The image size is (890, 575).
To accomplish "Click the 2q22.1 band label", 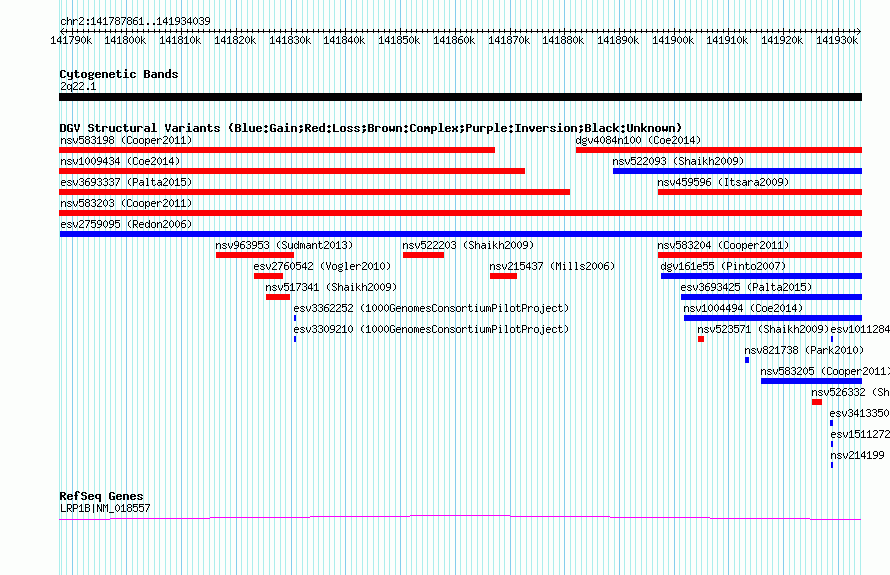I will (78, 86).
